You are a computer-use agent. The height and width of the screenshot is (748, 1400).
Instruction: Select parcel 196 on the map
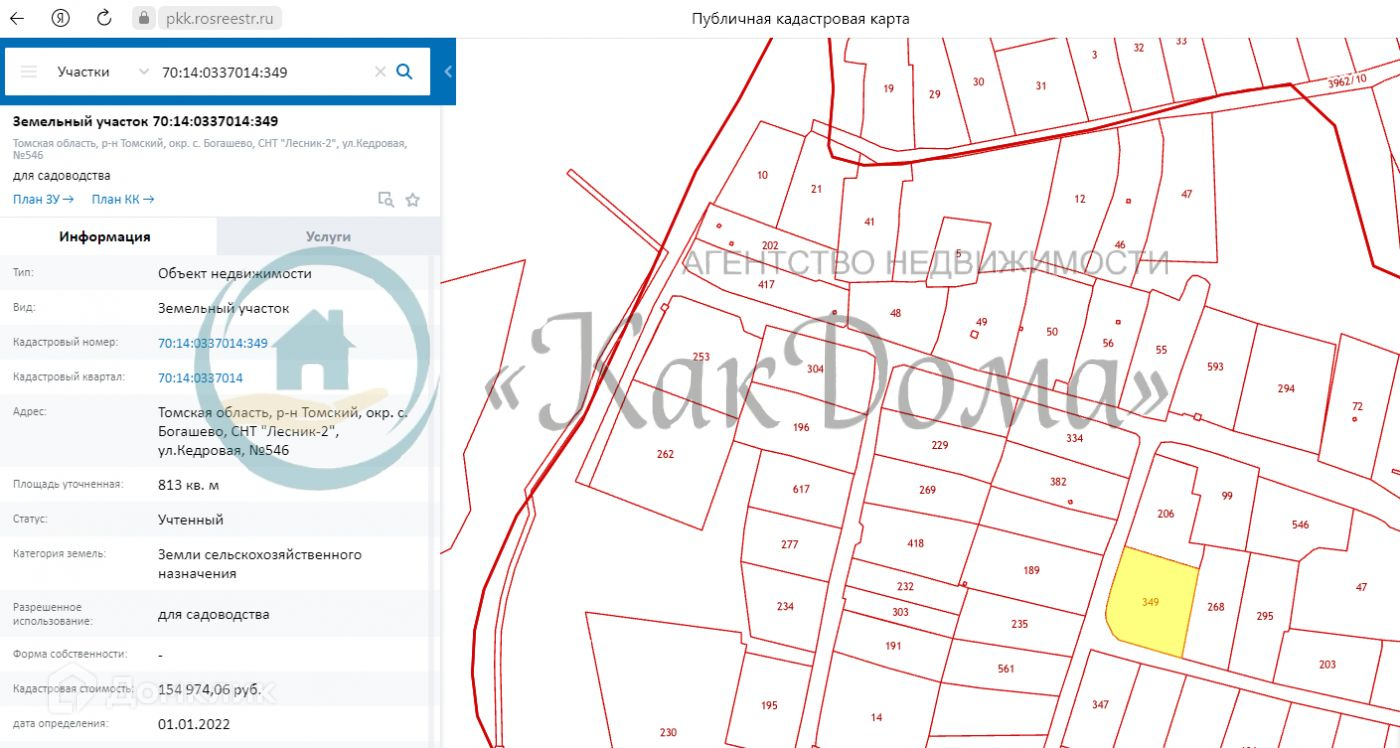point(800,427)
